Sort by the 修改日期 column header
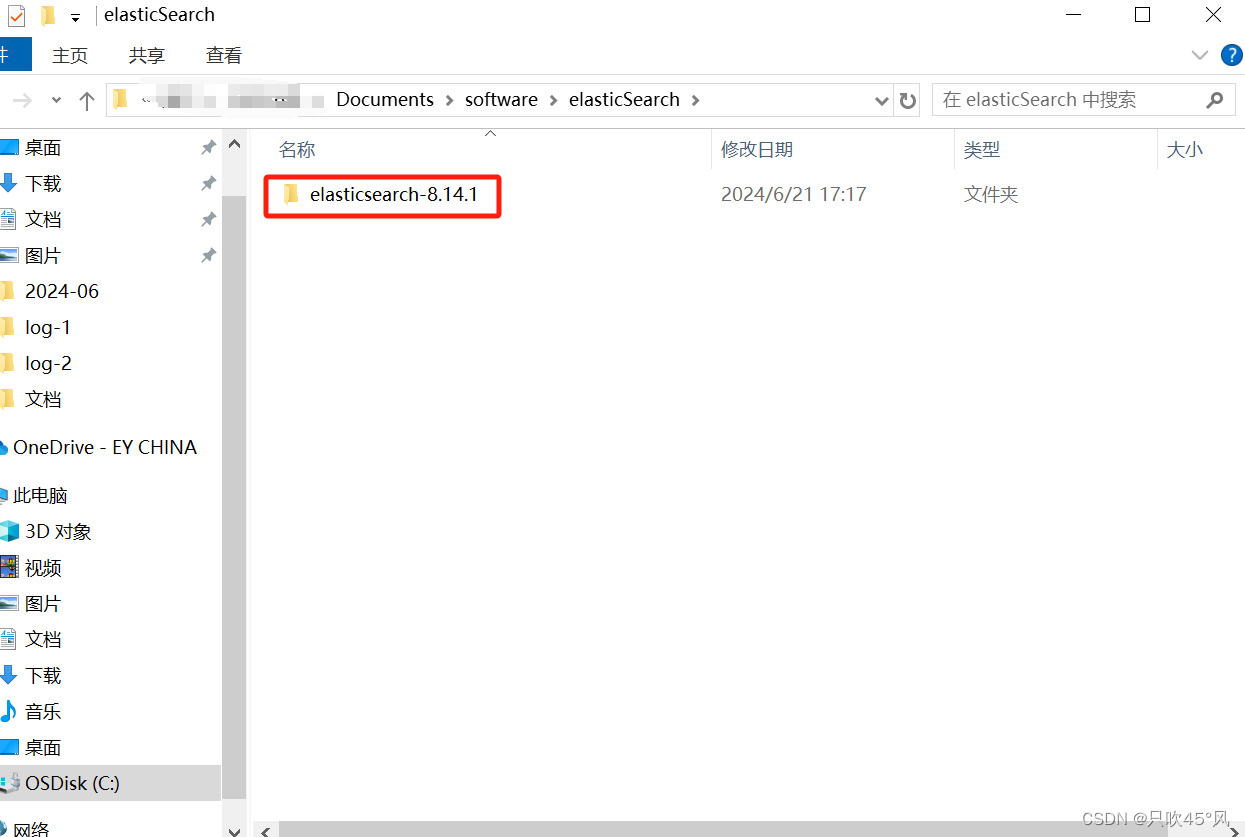The image size is (1245, 837). 757,150
